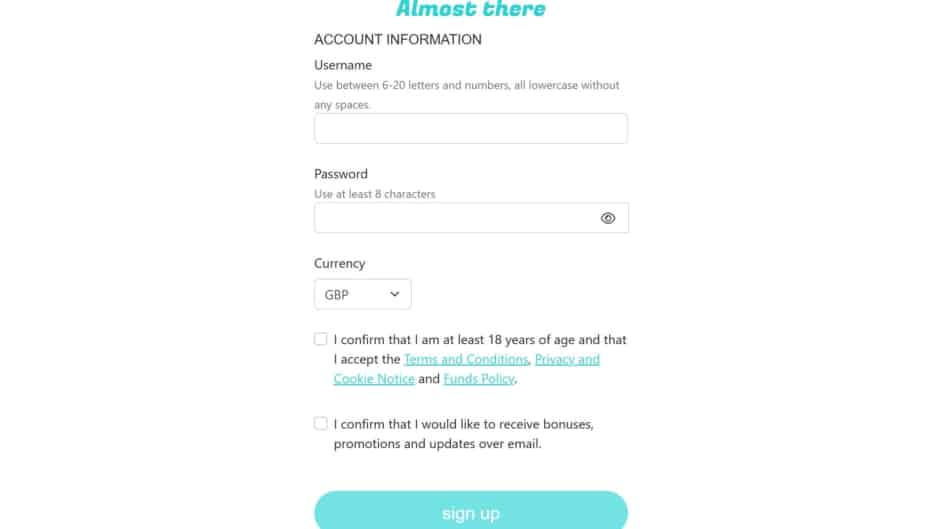The image size is (946, 529).
Task: Click the 'Use at least 8 characters' hint
Action: pos(375,194)
